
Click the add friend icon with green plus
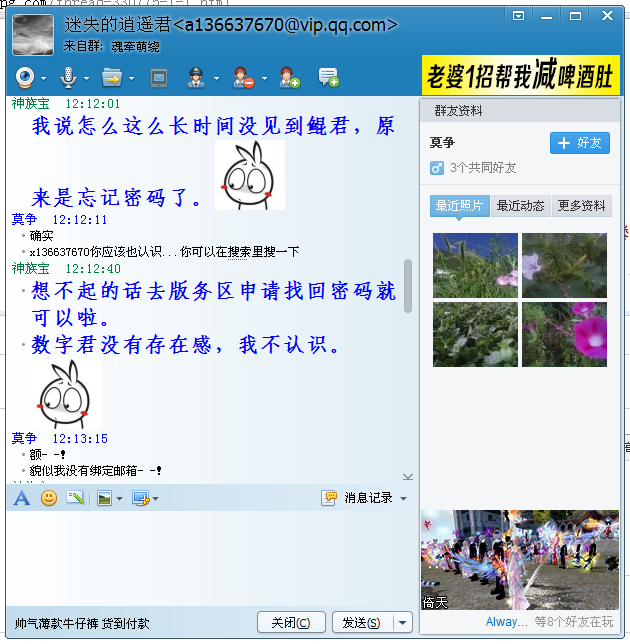(x=290, y=78)
